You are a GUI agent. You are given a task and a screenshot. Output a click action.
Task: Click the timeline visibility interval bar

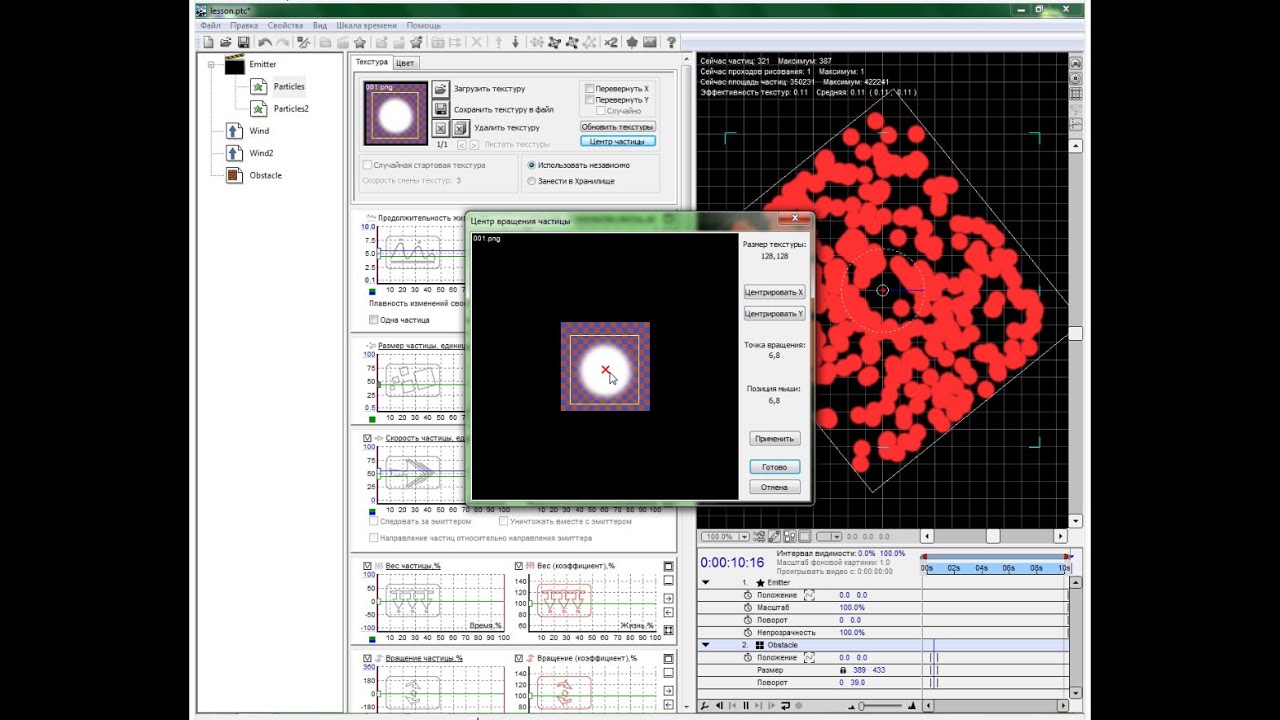click(995, 556)
